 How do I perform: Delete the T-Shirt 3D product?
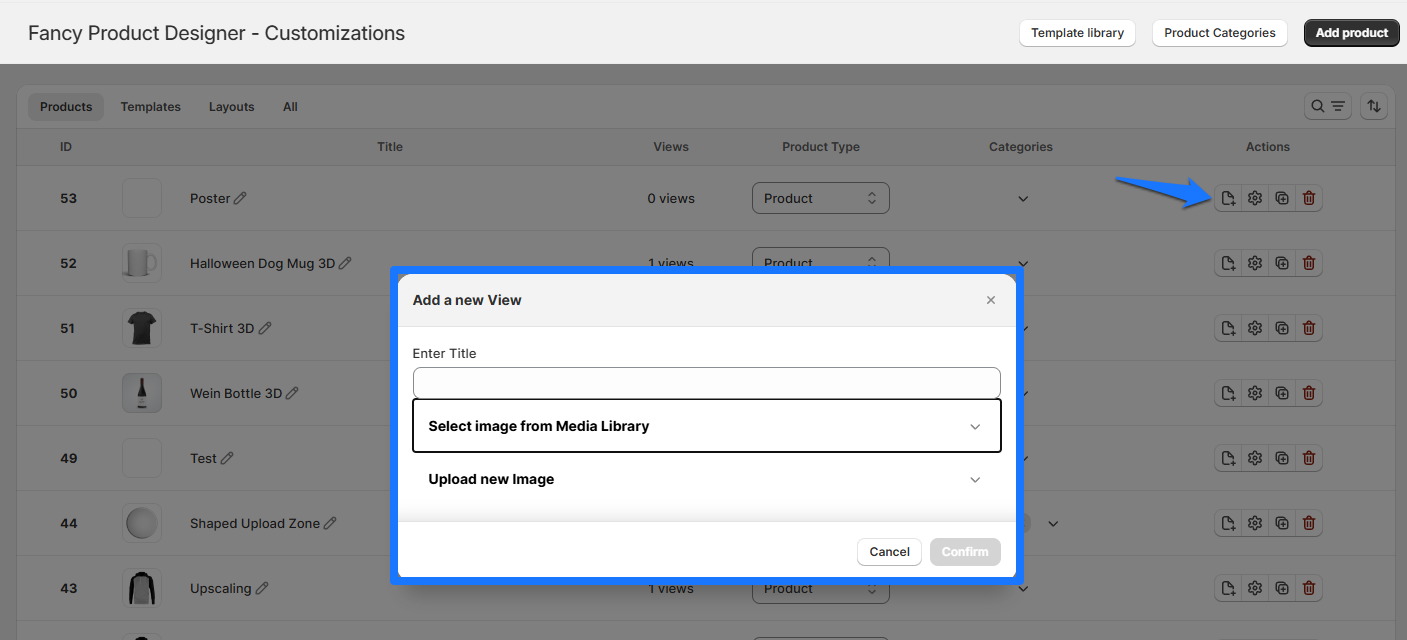click(x=1309, y=328)
